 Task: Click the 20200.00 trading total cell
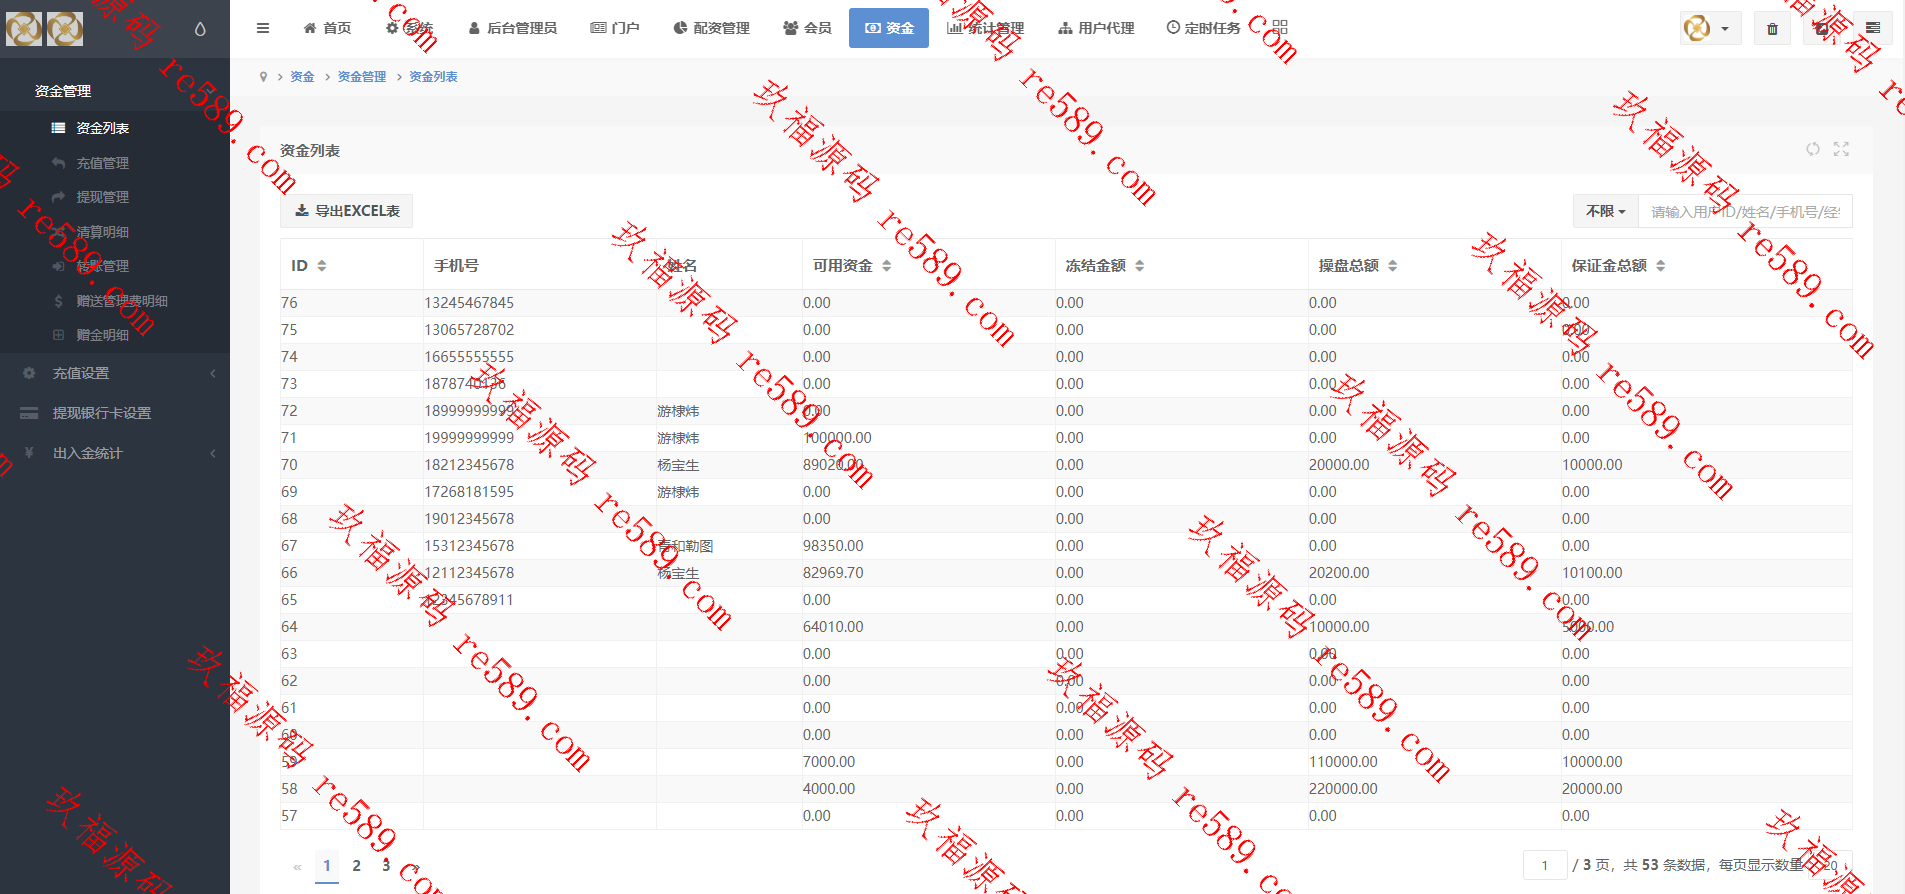coord(1339,573)
